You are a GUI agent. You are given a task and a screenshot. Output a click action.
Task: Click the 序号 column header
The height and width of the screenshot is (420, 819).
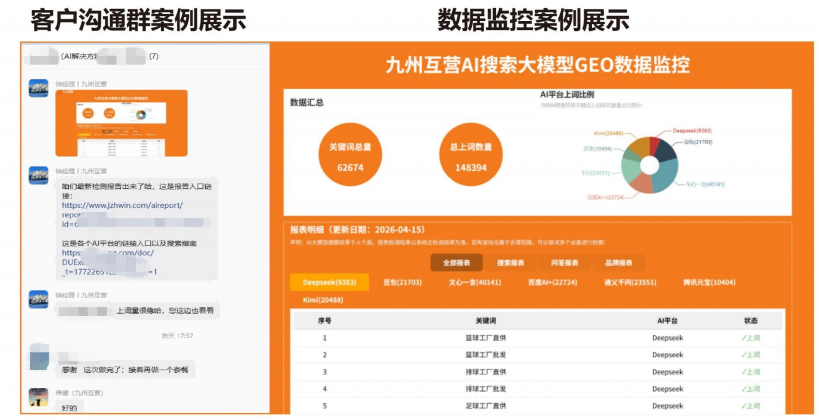pyautogui.click(x=324, y=321)
